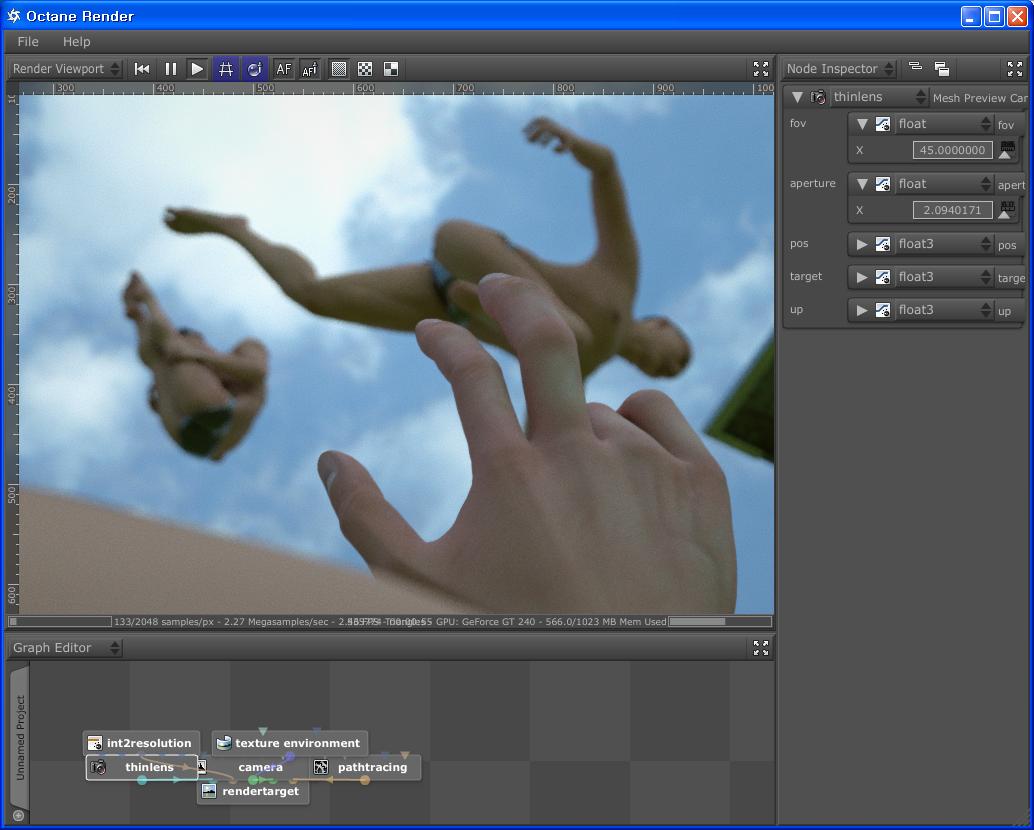Select the rendertarget node
1034x830 pixels.
point(253,791)
